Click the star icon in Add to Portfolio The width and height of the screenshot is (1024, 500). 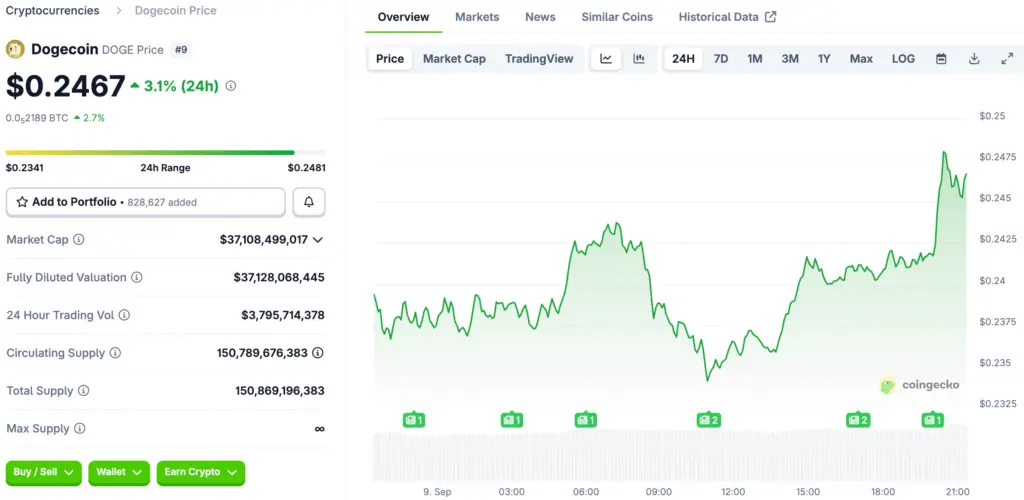coord(22,202)
